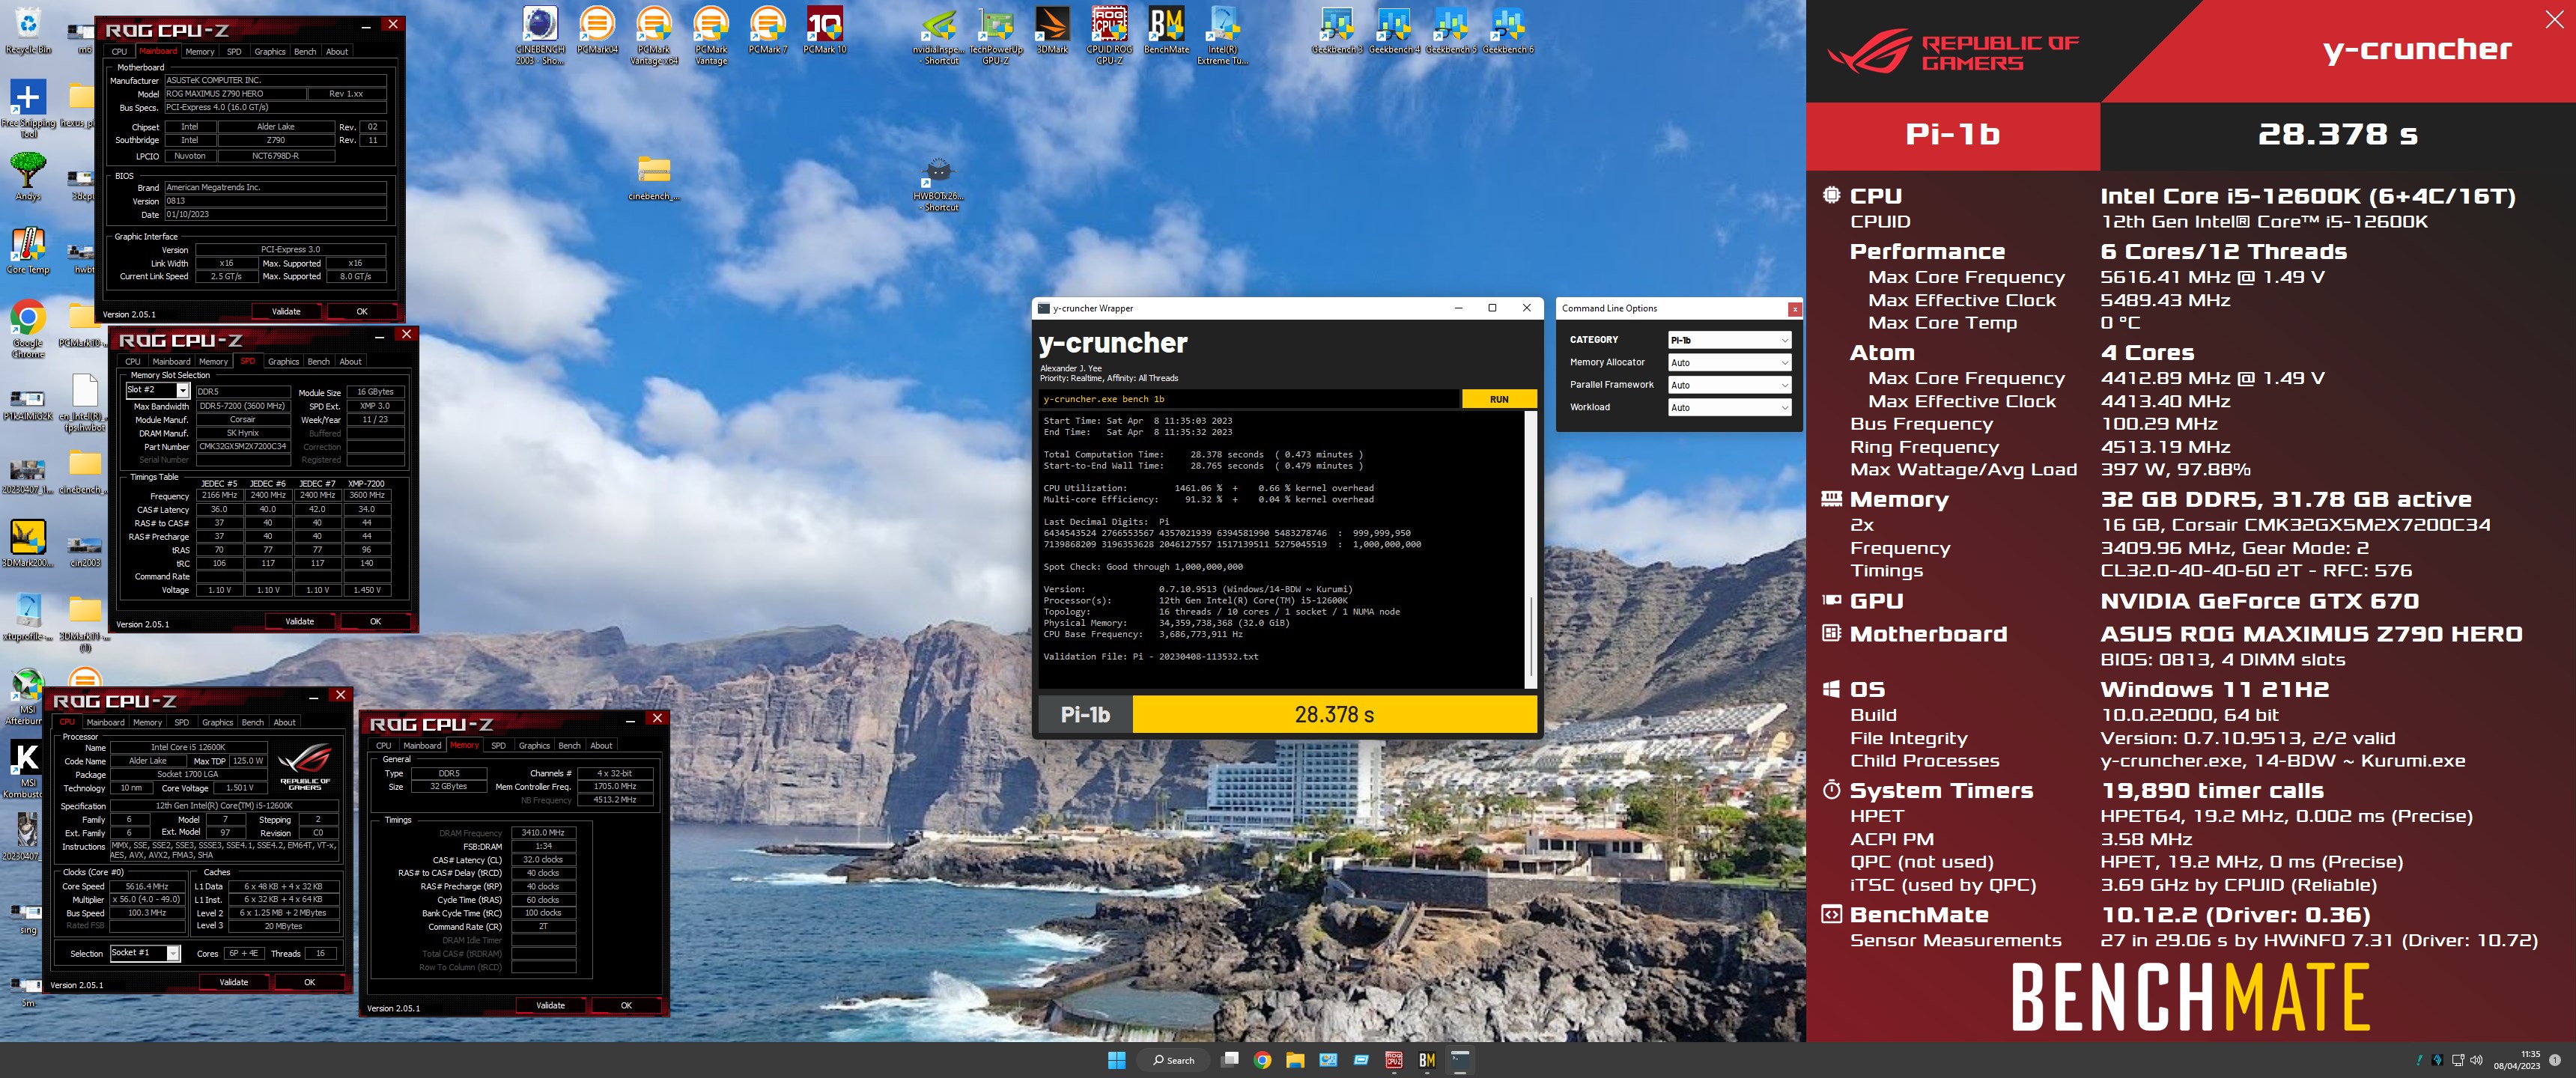Open File Explorer from the taskbar
The image size is (2576, 1078).
(1295, 1060)
